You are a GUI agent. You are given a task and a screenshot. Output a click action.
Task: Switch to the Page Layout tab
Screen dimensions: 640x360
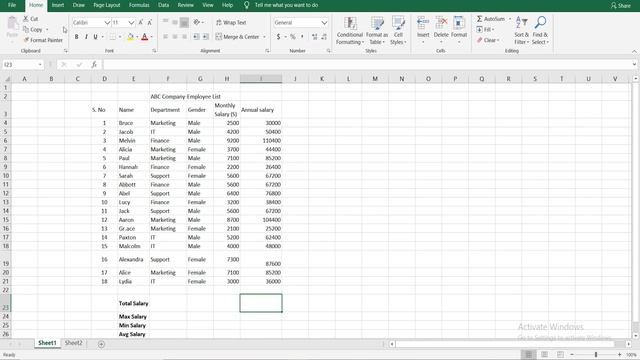click(107, 5)
